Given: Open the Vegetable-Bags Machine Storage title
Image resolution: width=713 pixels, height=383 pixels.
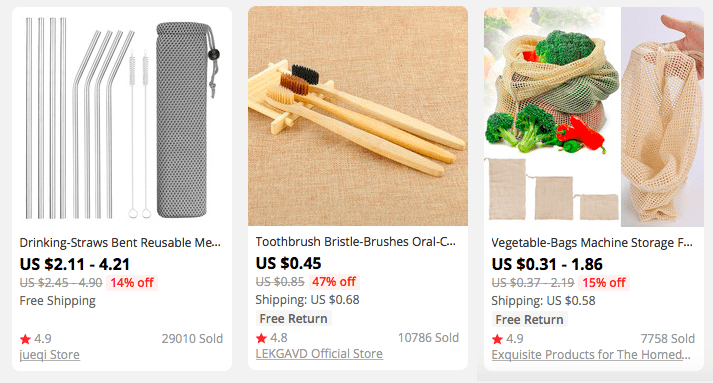Looking at the screenshot, I should [592, 243].
